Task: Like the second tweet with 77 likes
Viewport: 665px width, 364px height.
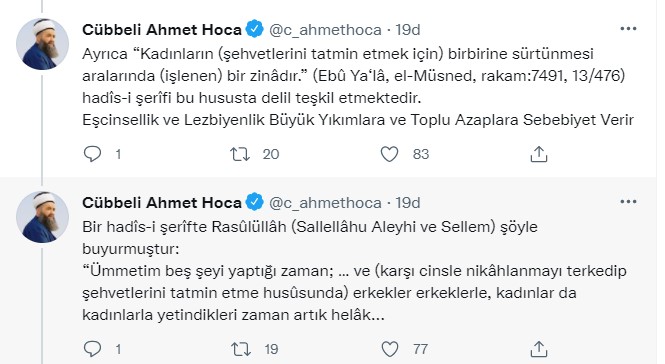Action: pos(390,349)
